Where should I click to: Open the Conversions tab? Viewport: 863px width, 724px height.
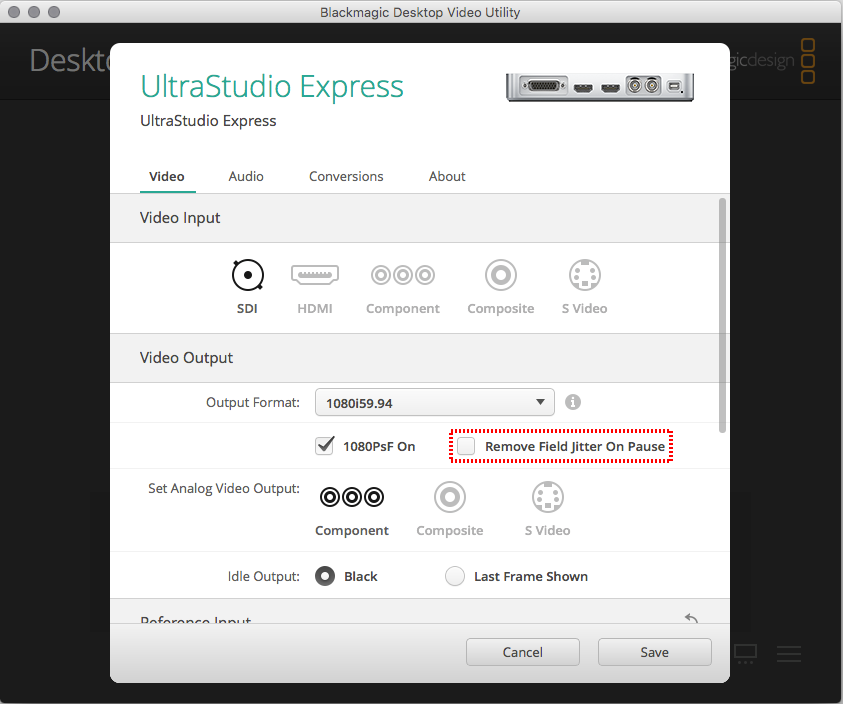pyautogui.click(x=346, y=177)
